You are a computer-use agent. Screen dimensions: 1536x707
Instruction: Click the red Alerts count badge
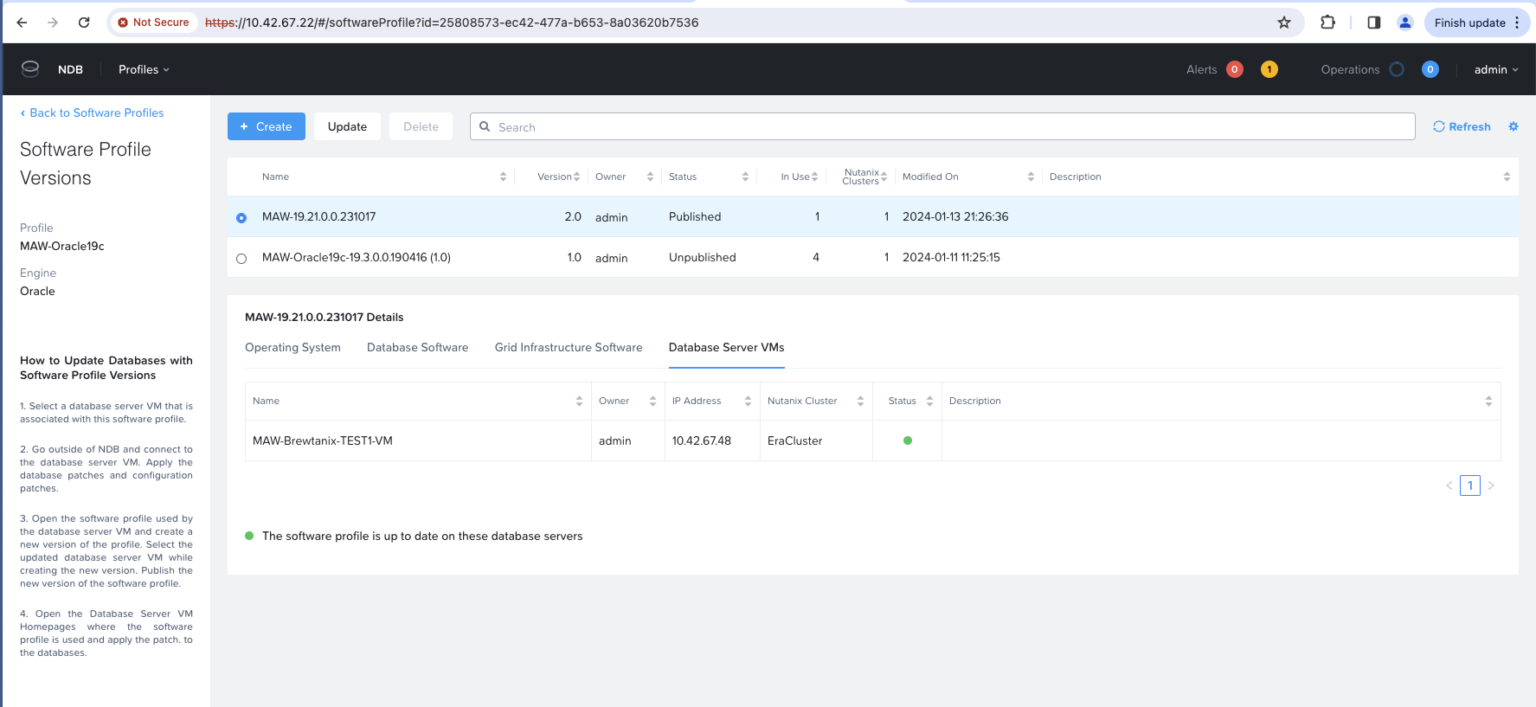coord(1234,69)
